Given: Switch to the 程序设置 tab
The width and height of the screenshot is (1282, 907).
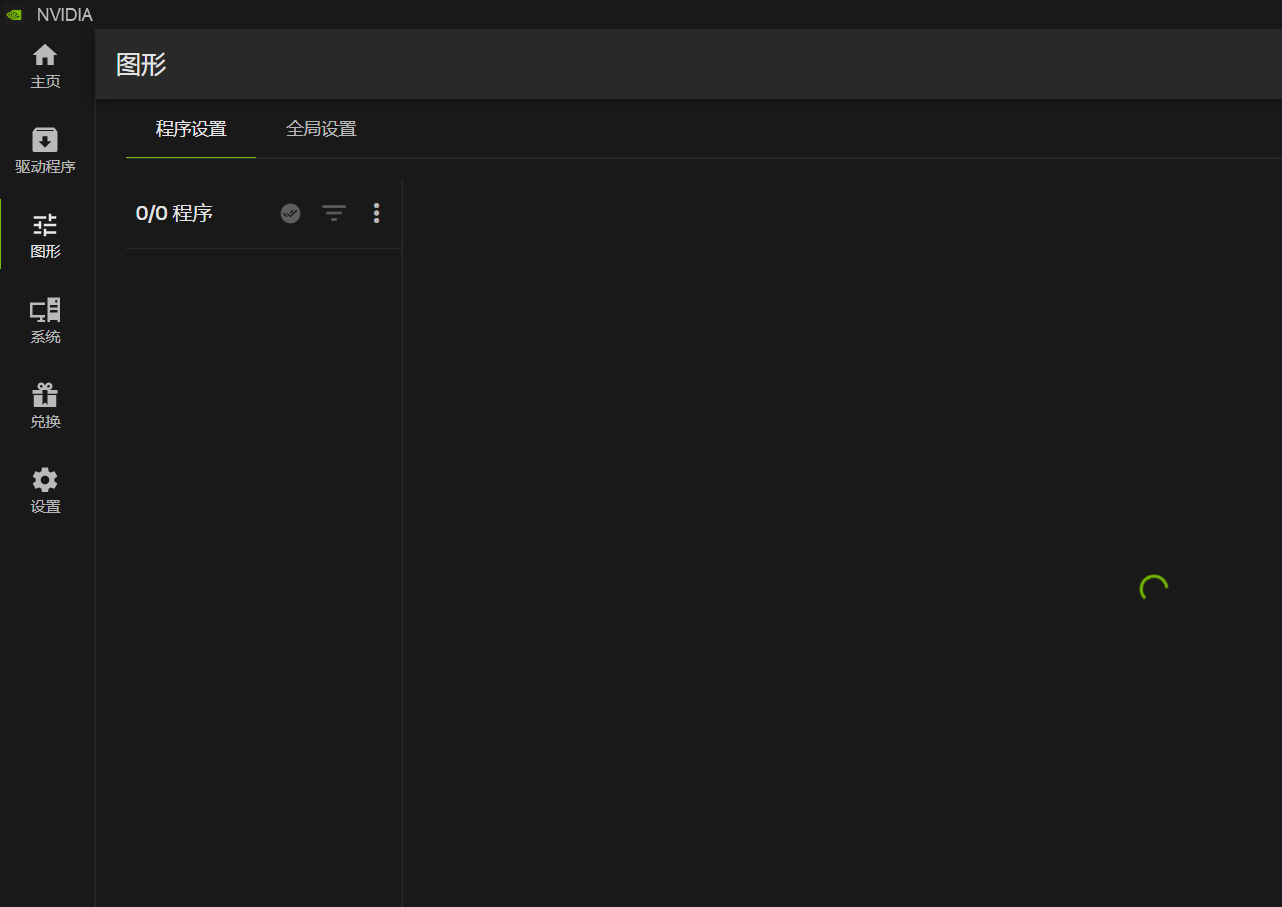Looking at the screenshot, I should (191, 129).
